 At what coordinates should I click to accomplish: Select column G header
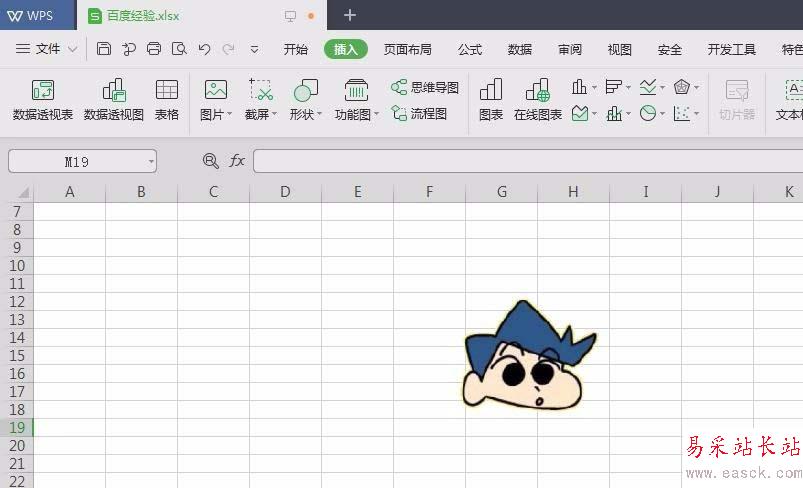point(501,192)
